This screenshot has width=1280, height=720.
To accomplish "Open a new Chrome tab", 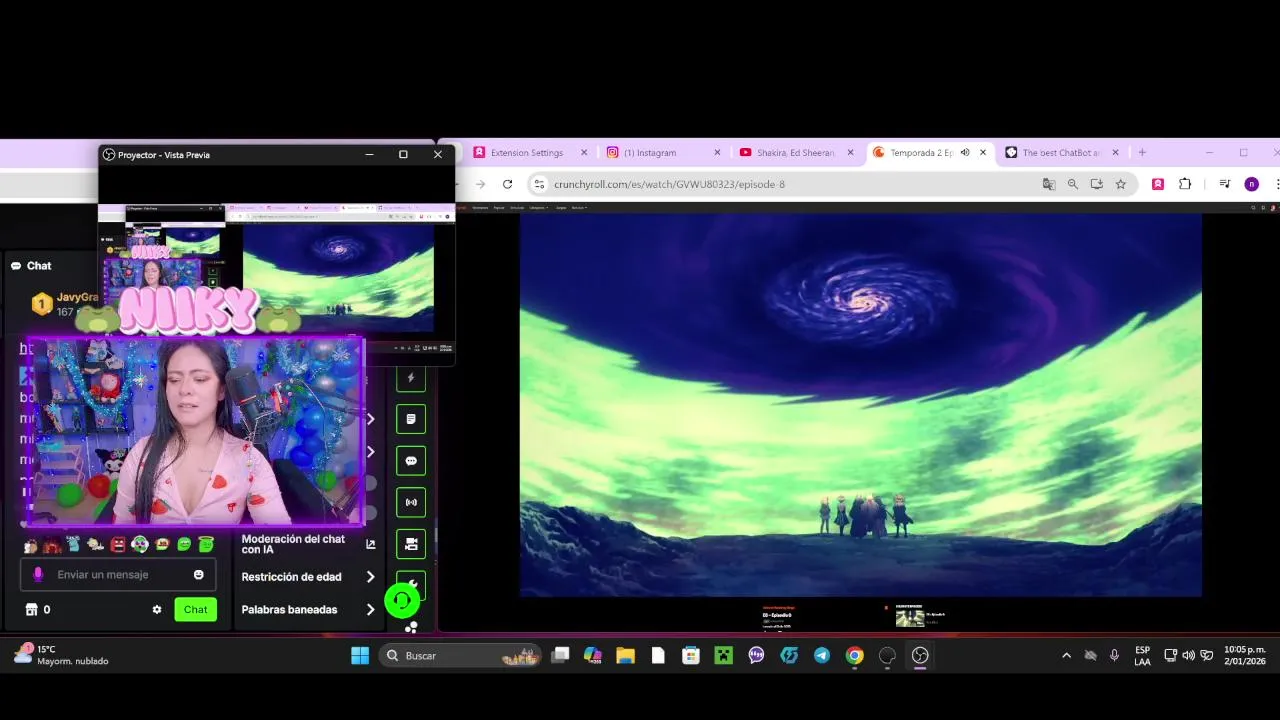I will 1142,153.
